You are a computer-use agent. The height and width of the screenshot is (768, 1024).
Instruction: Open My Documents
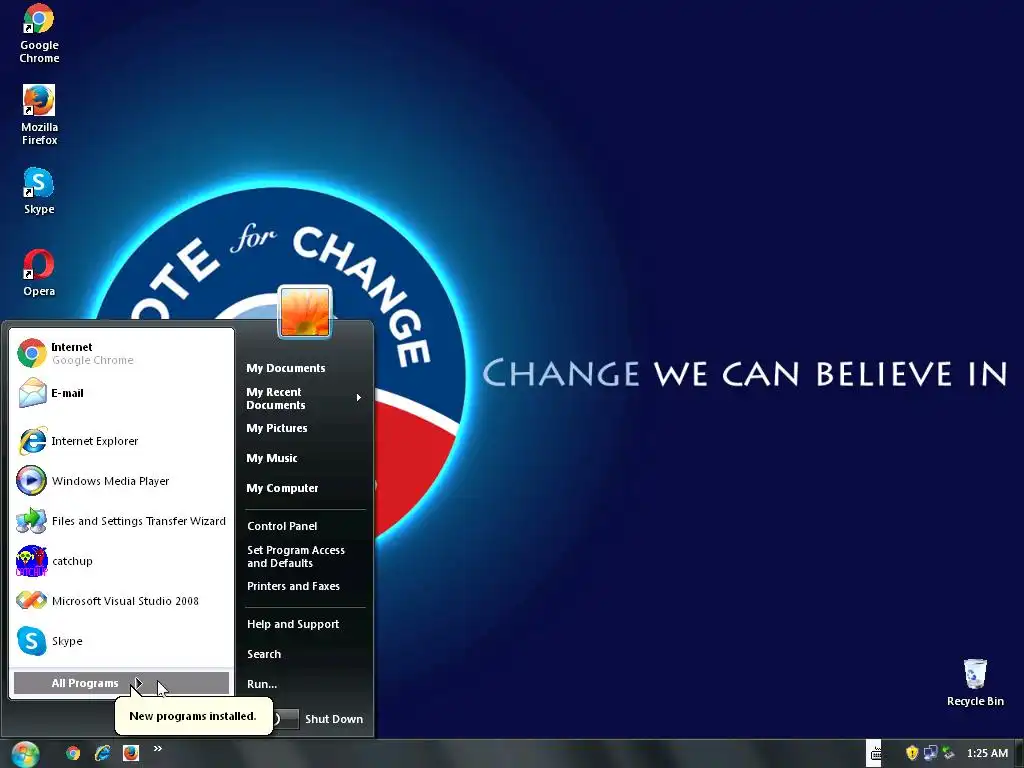pos(285,368)
